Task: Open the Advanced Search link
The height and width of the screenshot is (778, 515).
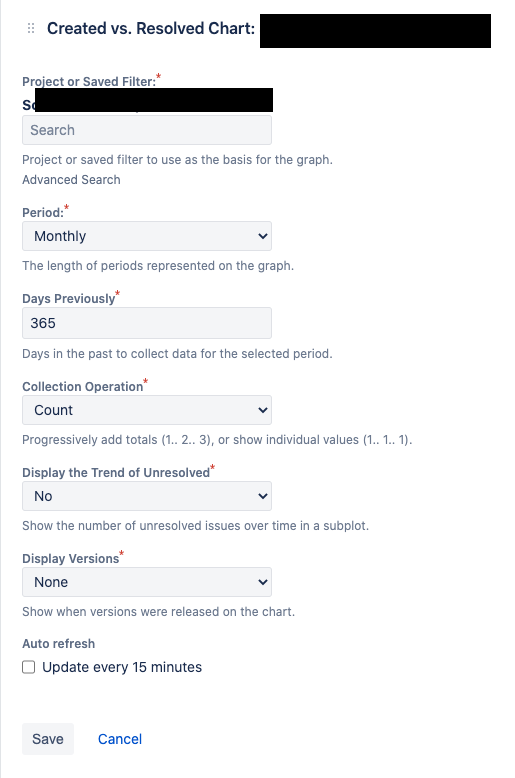Action: point(71,180)
